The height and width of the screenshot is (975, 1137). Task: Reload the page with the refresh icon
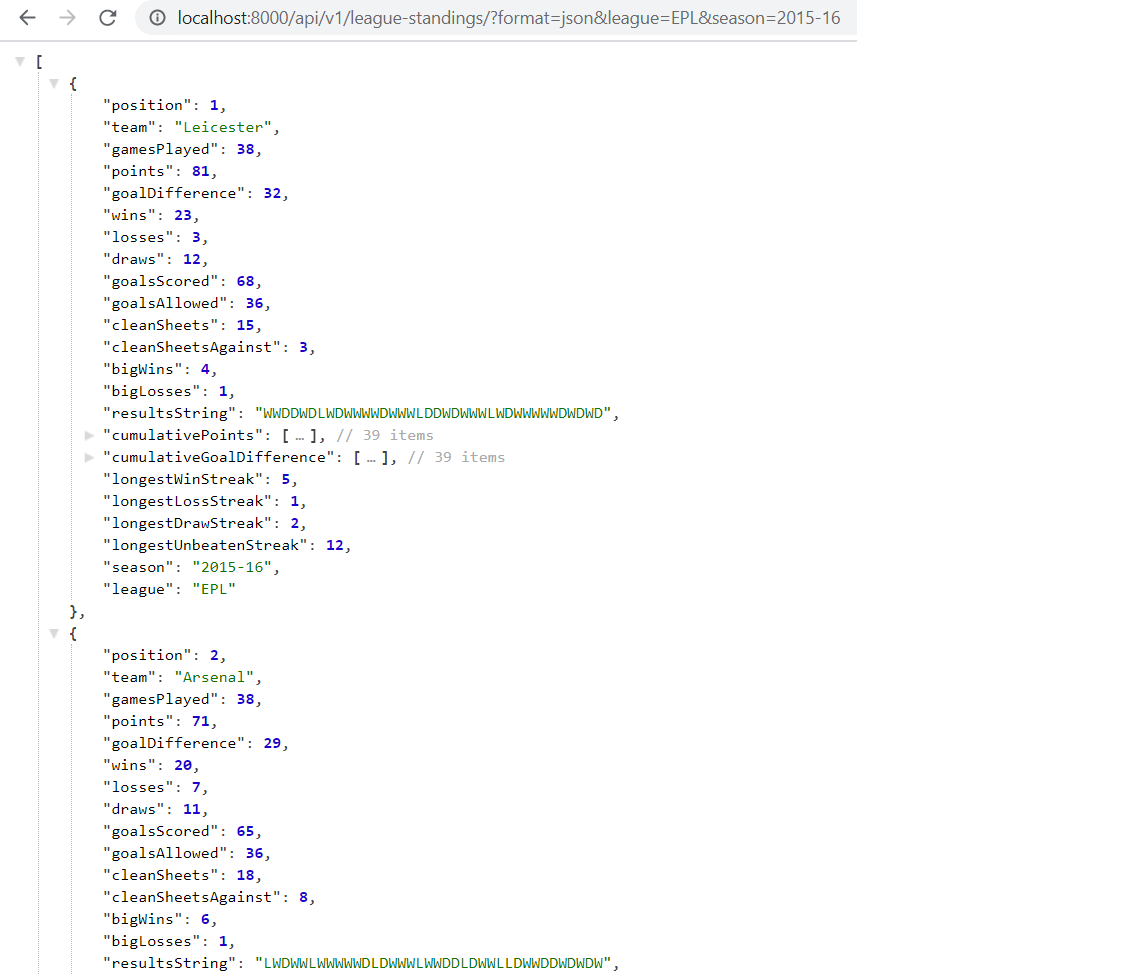(108, 17)
